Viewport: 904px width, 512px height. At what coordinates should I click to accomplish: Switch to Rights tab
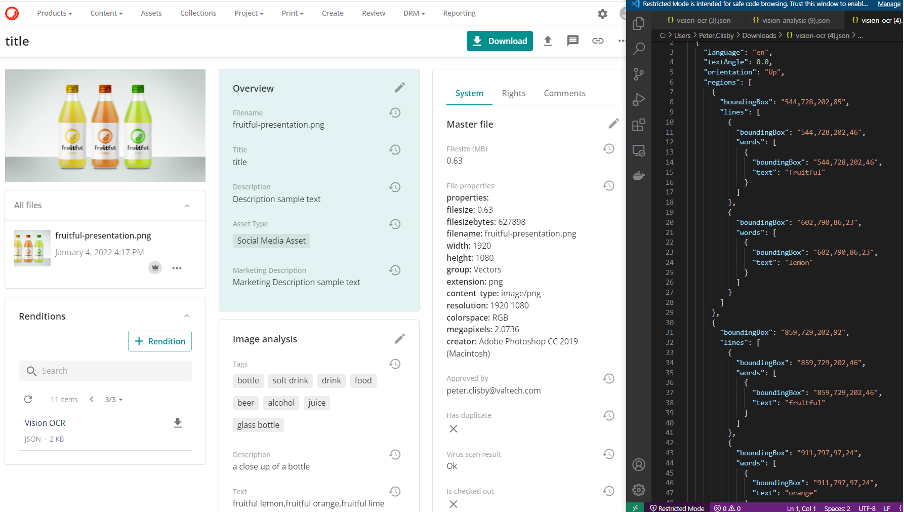point(513,93)
